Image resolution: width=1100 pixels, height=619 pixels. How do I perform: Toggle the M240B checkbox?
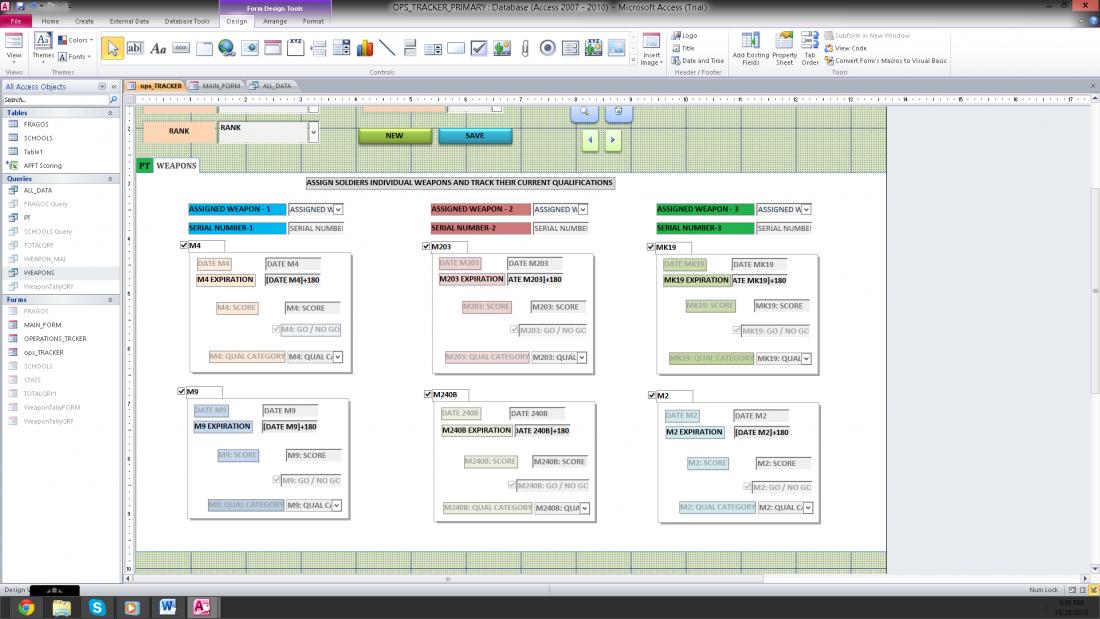tap(428, 394)
